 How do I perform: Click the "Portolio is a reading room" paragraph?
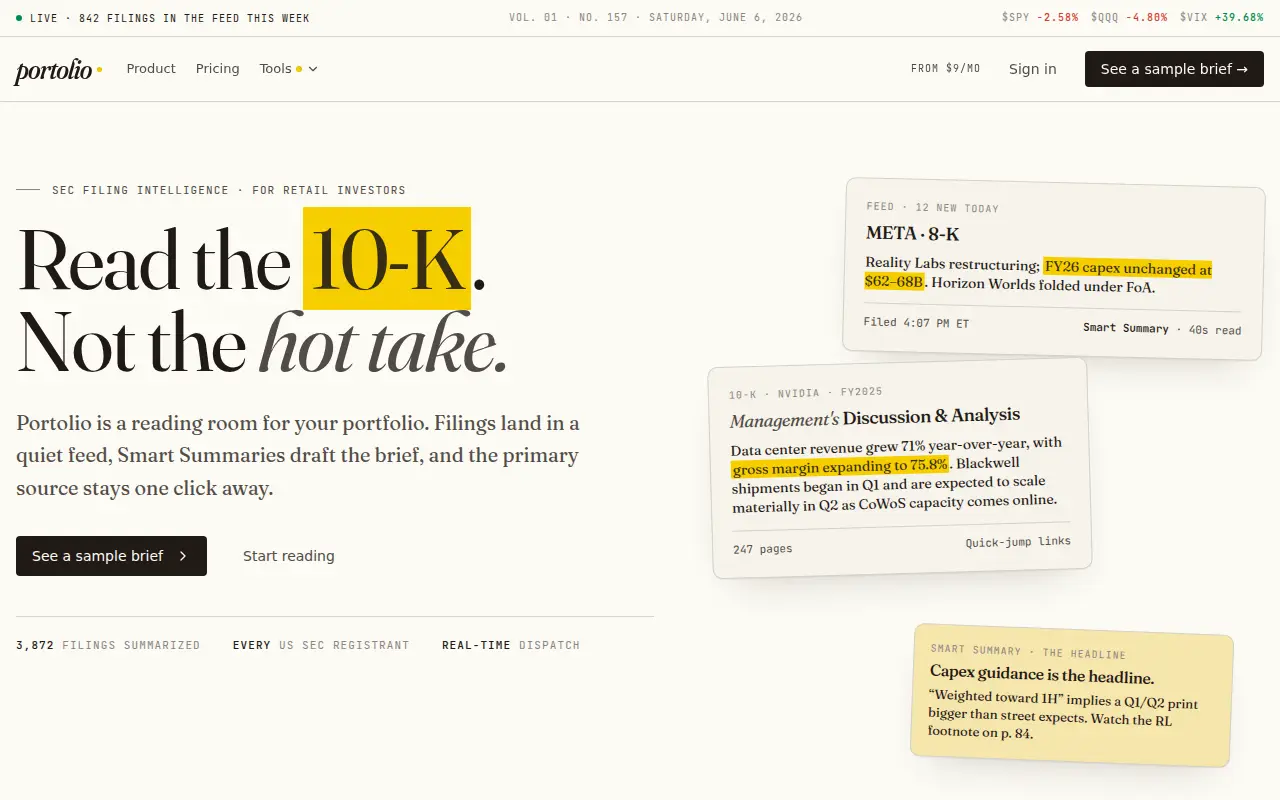[x=298, y=456]
